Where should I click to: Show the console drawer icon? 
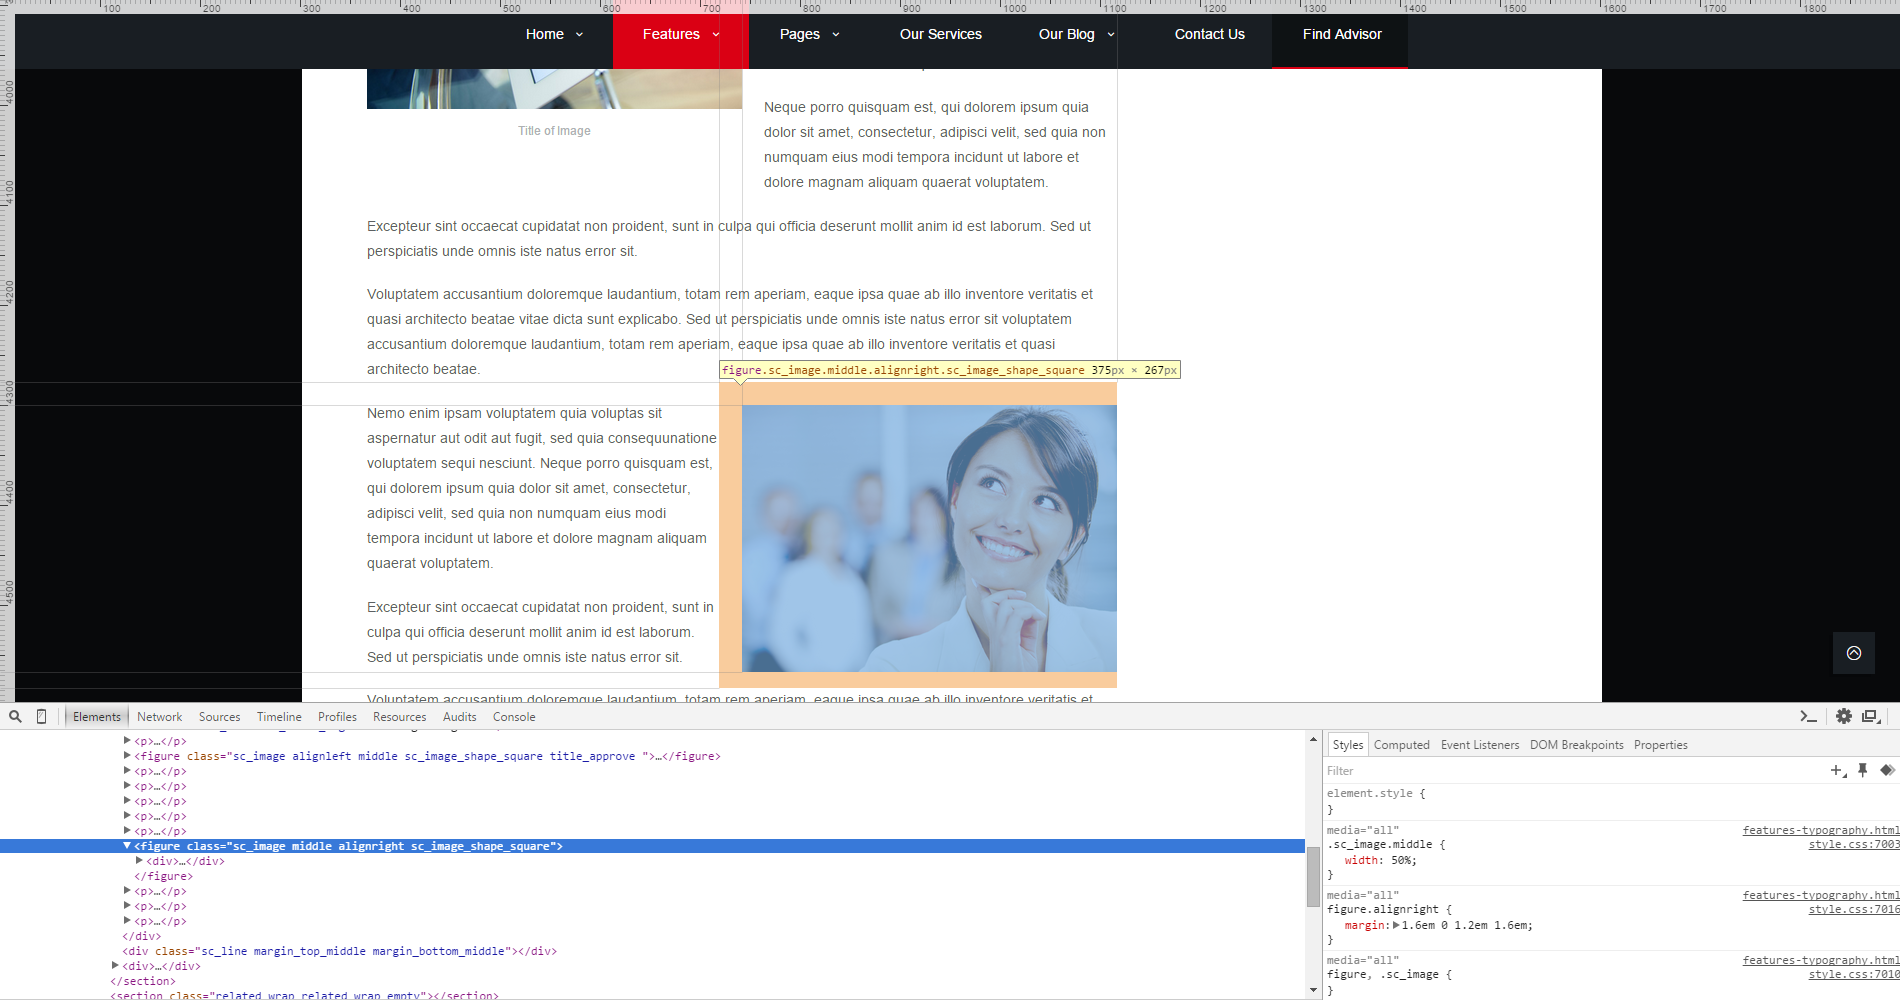[x=1808, y=716]
